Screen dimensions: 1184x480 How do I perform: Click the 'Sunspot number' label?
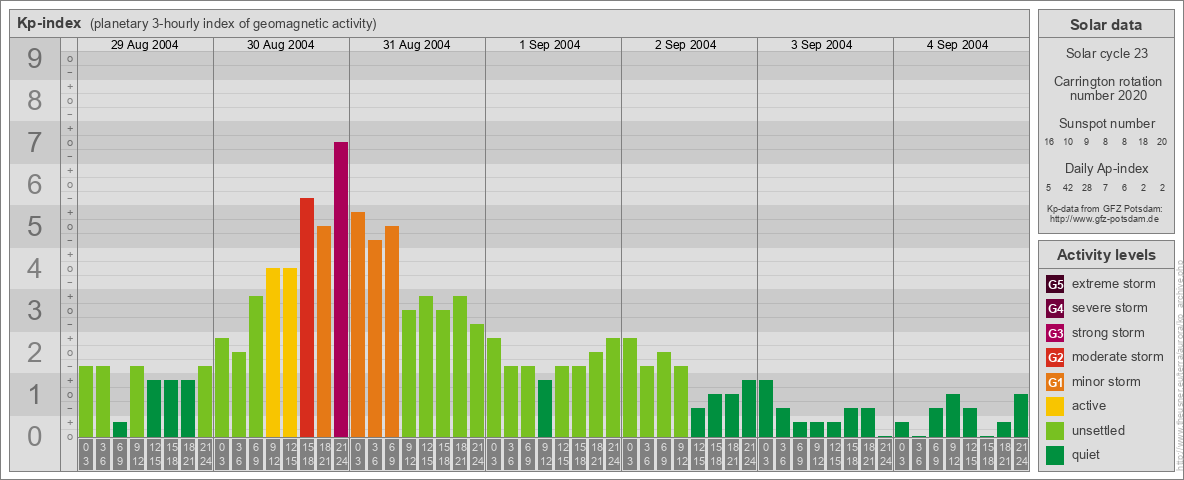point(1107,124)
